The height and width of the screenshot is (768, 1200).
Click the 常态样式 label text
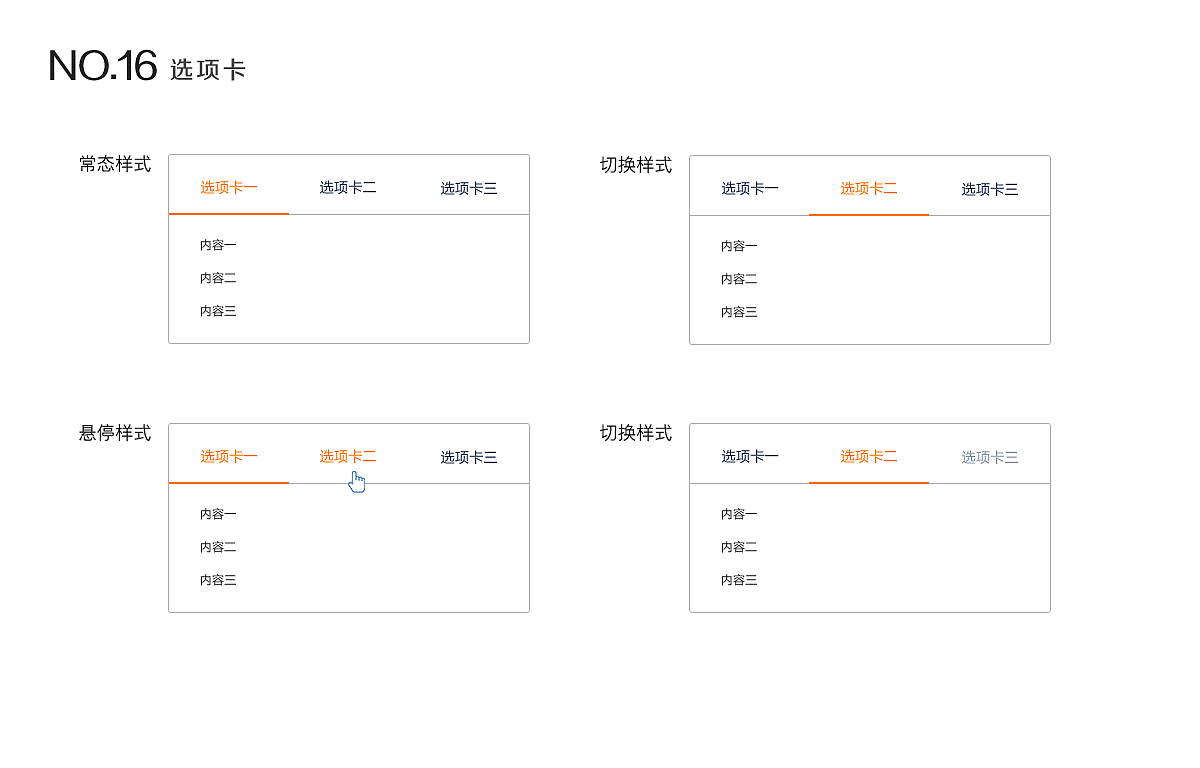tap(113, 165)
